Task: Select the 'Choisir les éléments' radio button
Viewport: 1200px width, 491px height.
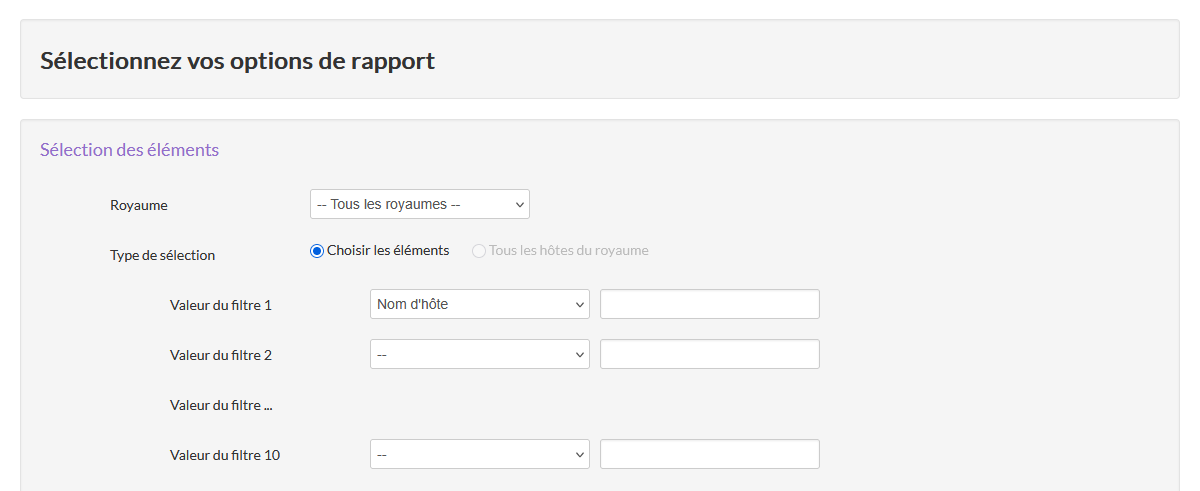Action: (x=317, y=251)
